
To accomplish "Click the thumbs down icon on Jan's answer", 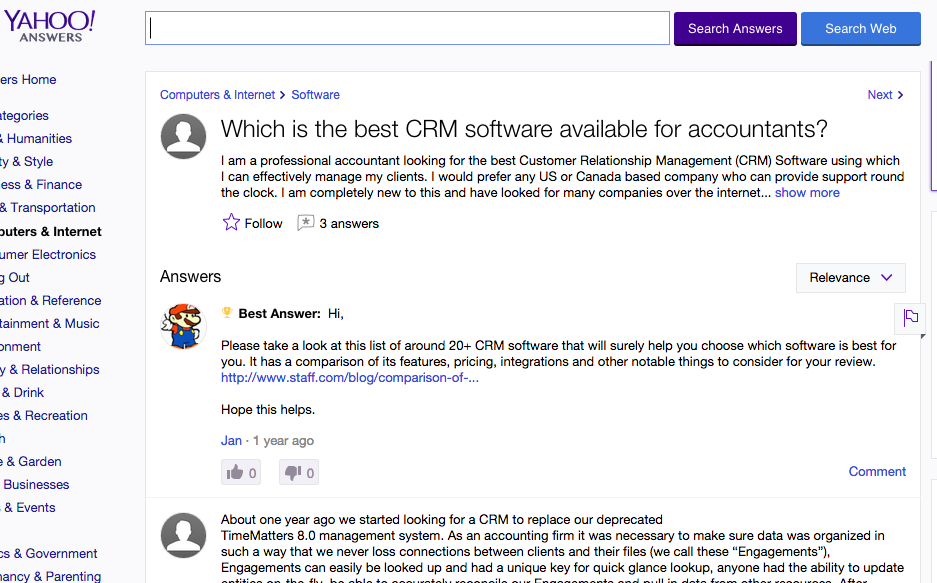I will (x=293, y=473).
